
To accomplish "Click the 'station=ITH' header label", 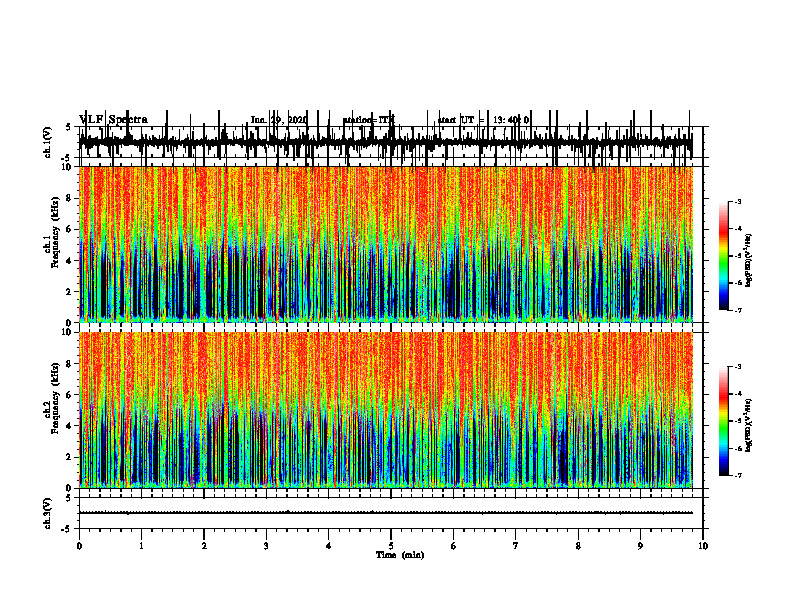I will 368,120.
